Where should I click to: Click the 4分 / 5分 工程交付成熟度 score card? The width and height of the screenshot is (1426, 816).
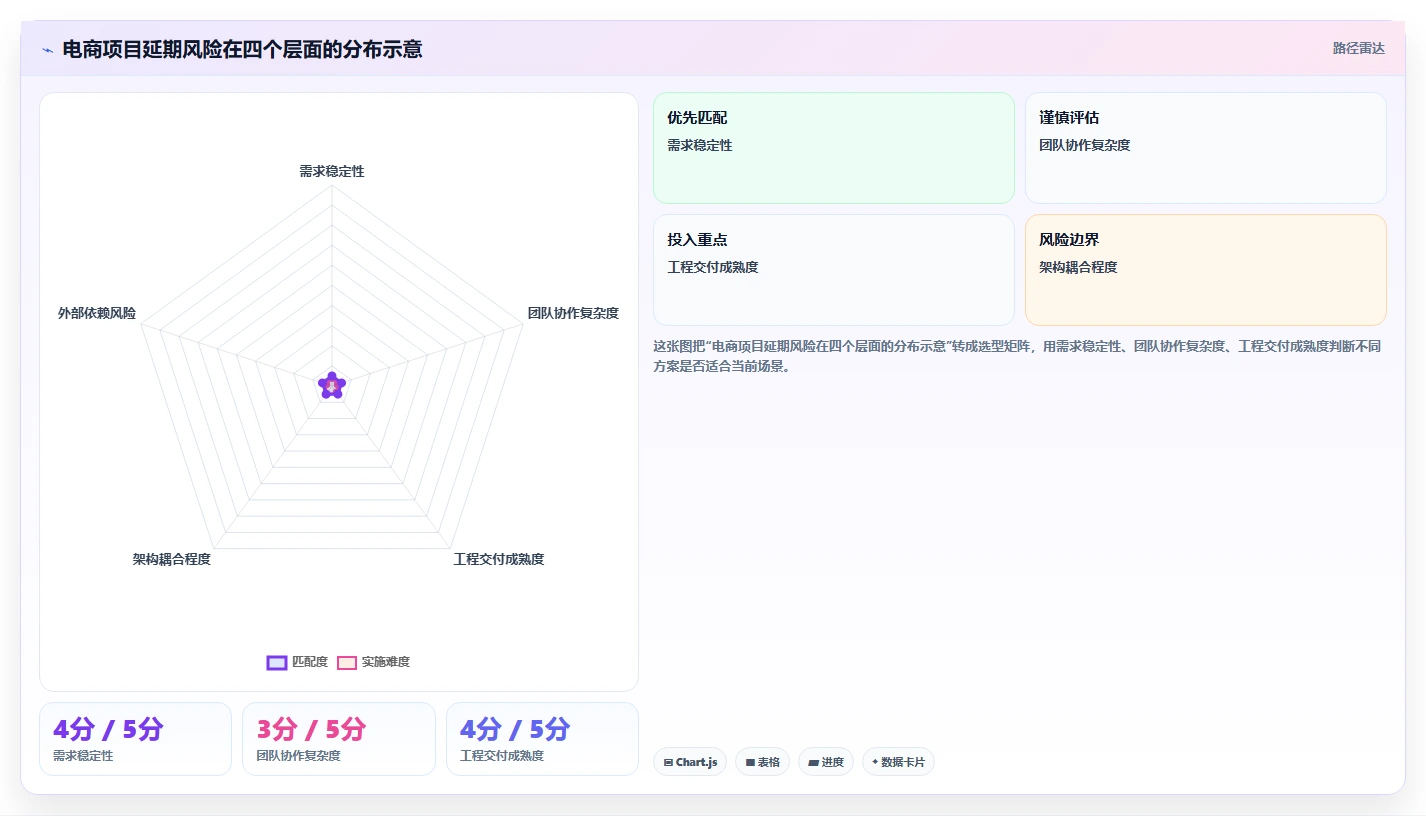click(x=542, y=739)
